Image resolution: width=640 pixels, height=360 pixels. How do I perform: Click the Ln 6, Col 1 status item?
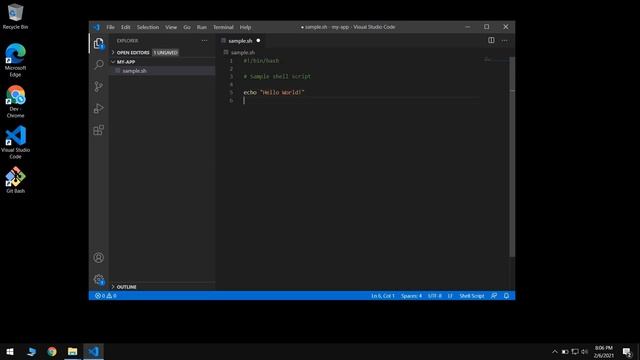click(383, 296)
